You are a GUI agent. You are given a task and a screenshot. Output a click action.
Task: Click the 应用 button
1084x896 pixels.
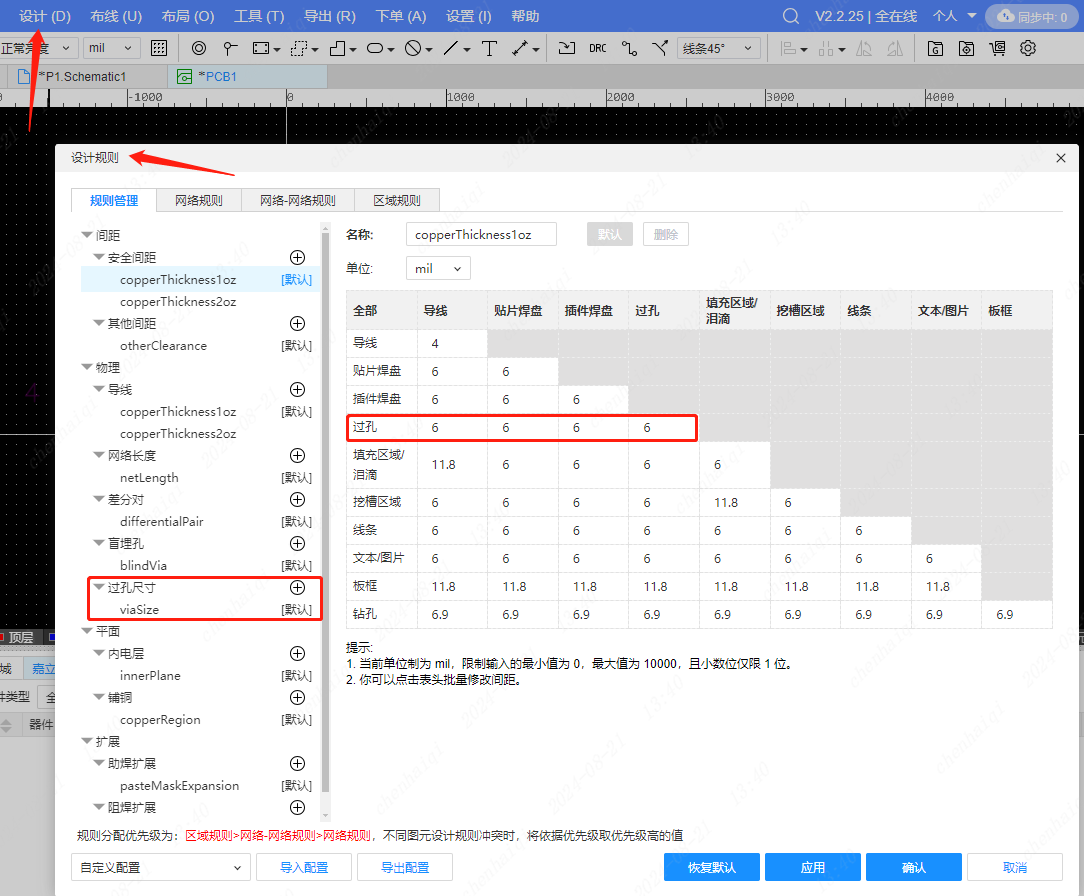pos(813,867)
